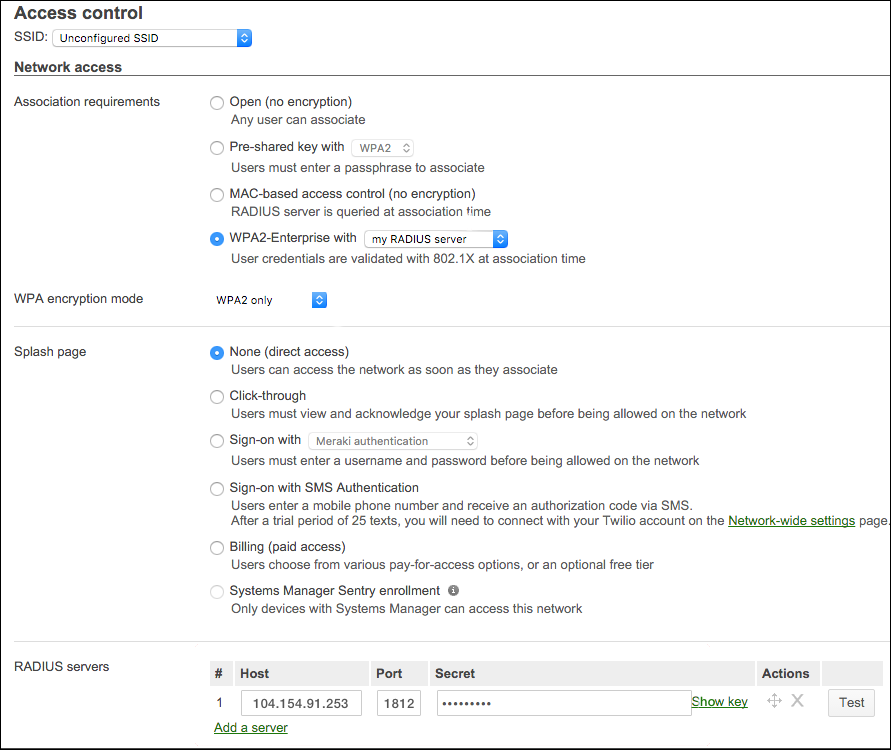The width and height of the screenshot is (891, 750).
Task: Click the RADIUS Secret password field
Action: coord(560,703)
